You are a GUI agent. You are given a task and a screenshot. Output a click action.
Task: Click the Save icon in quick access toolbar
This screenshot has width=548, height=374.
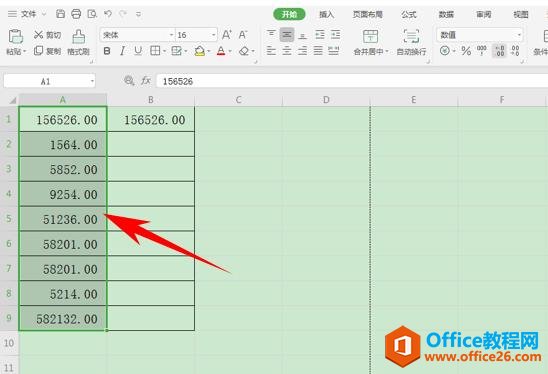pyautogui.click(x=60, y=14)
